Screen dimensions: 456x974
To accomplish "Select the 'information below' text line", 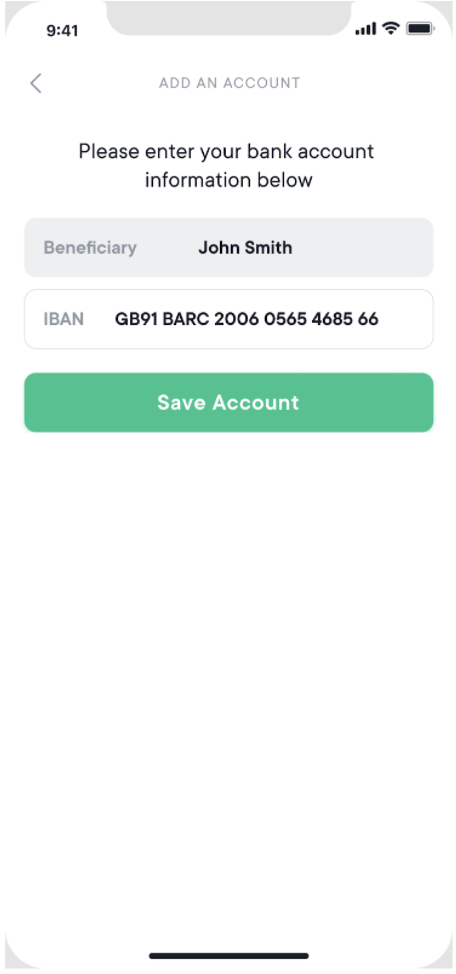I will click(x=229, y=180).
